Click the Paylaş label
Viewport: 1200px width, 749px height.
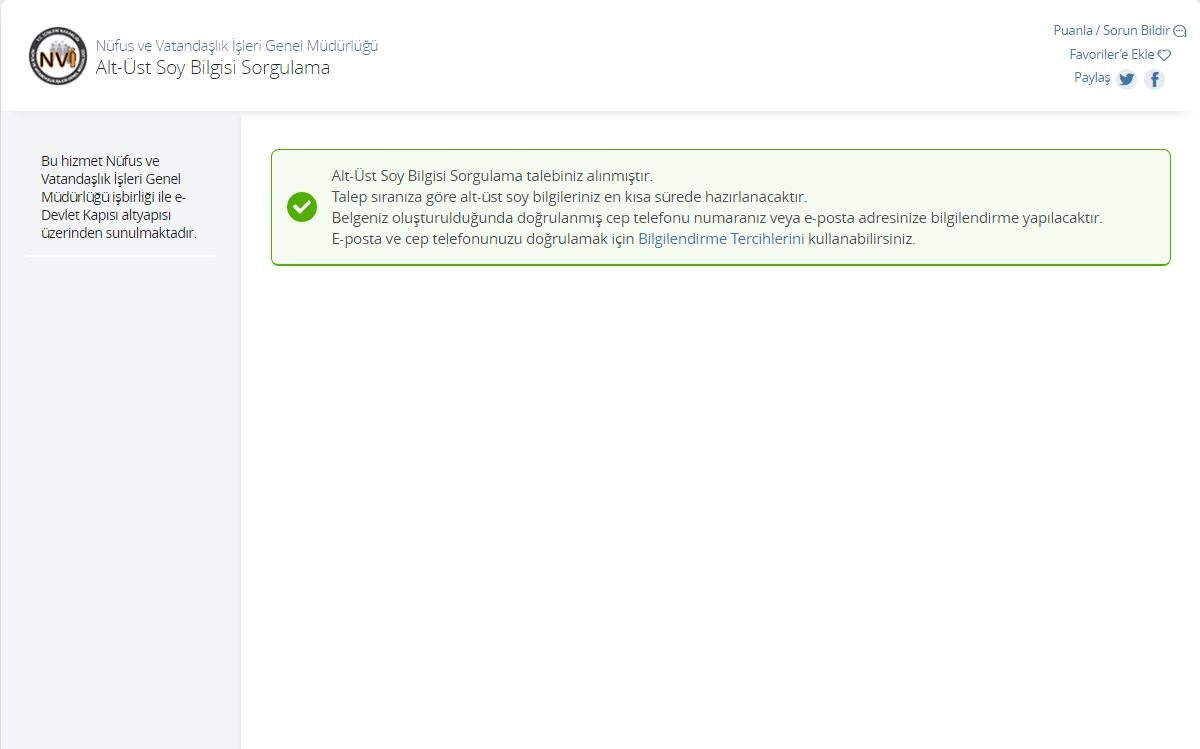[x=1091, y=78]
